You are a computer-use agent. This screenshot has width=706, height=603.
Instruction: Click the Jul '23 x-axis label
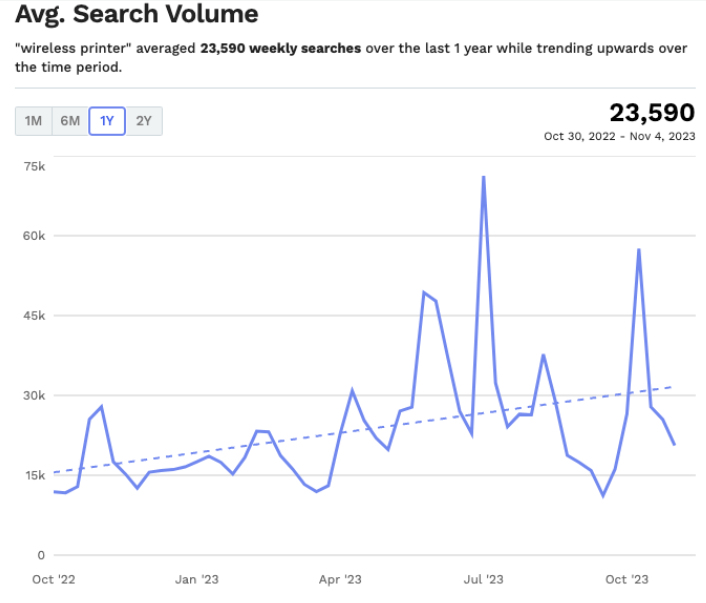485,579
